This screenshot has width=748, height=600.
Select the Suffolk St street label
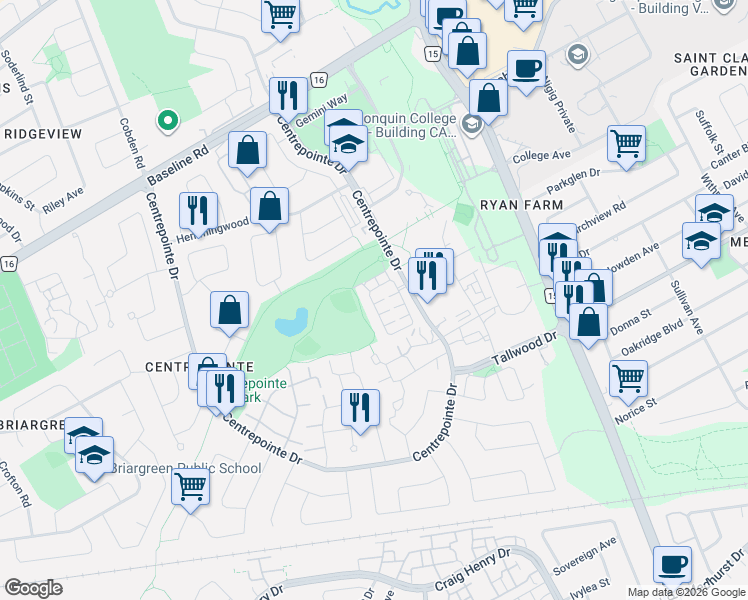point(709,132)
